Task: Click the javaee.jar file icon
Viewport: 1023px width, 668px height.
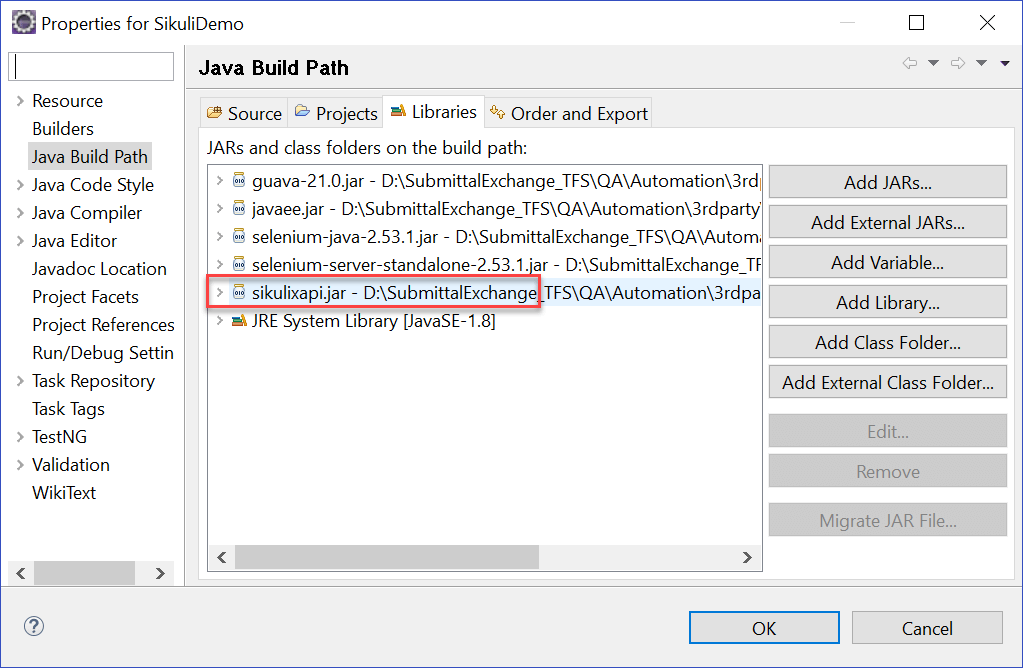Action: [239, 209]
